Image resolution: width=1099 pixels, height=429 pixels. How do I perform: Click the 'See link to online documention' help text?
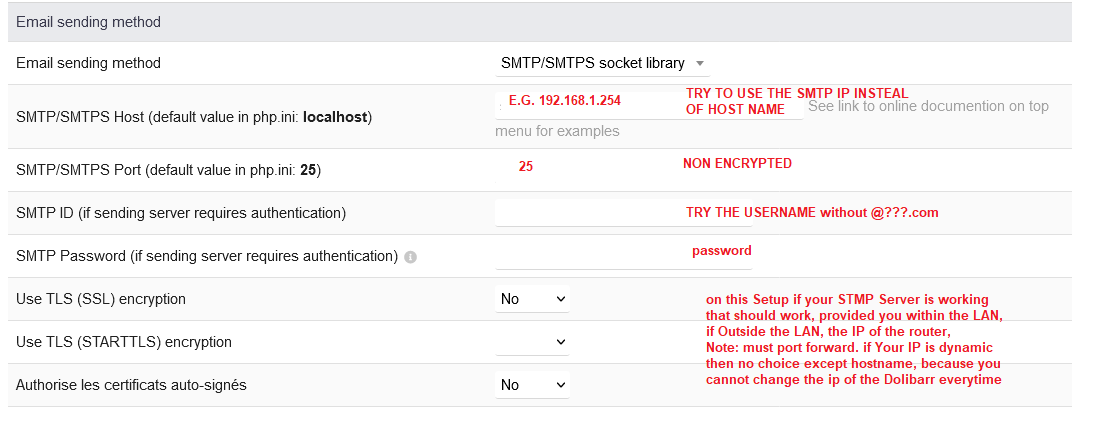(927, 106)
